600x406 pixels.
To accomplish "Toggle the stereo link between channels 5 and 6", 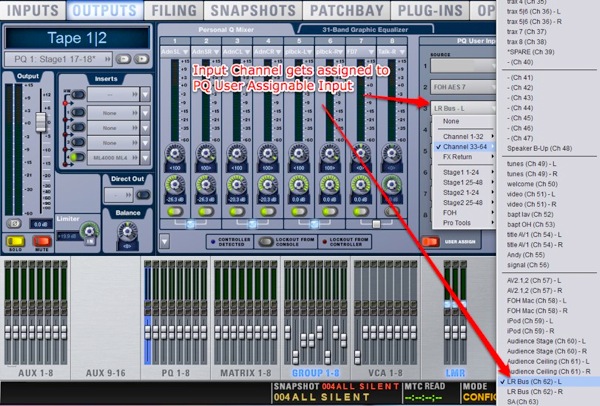I will click(x=314, y=224).
